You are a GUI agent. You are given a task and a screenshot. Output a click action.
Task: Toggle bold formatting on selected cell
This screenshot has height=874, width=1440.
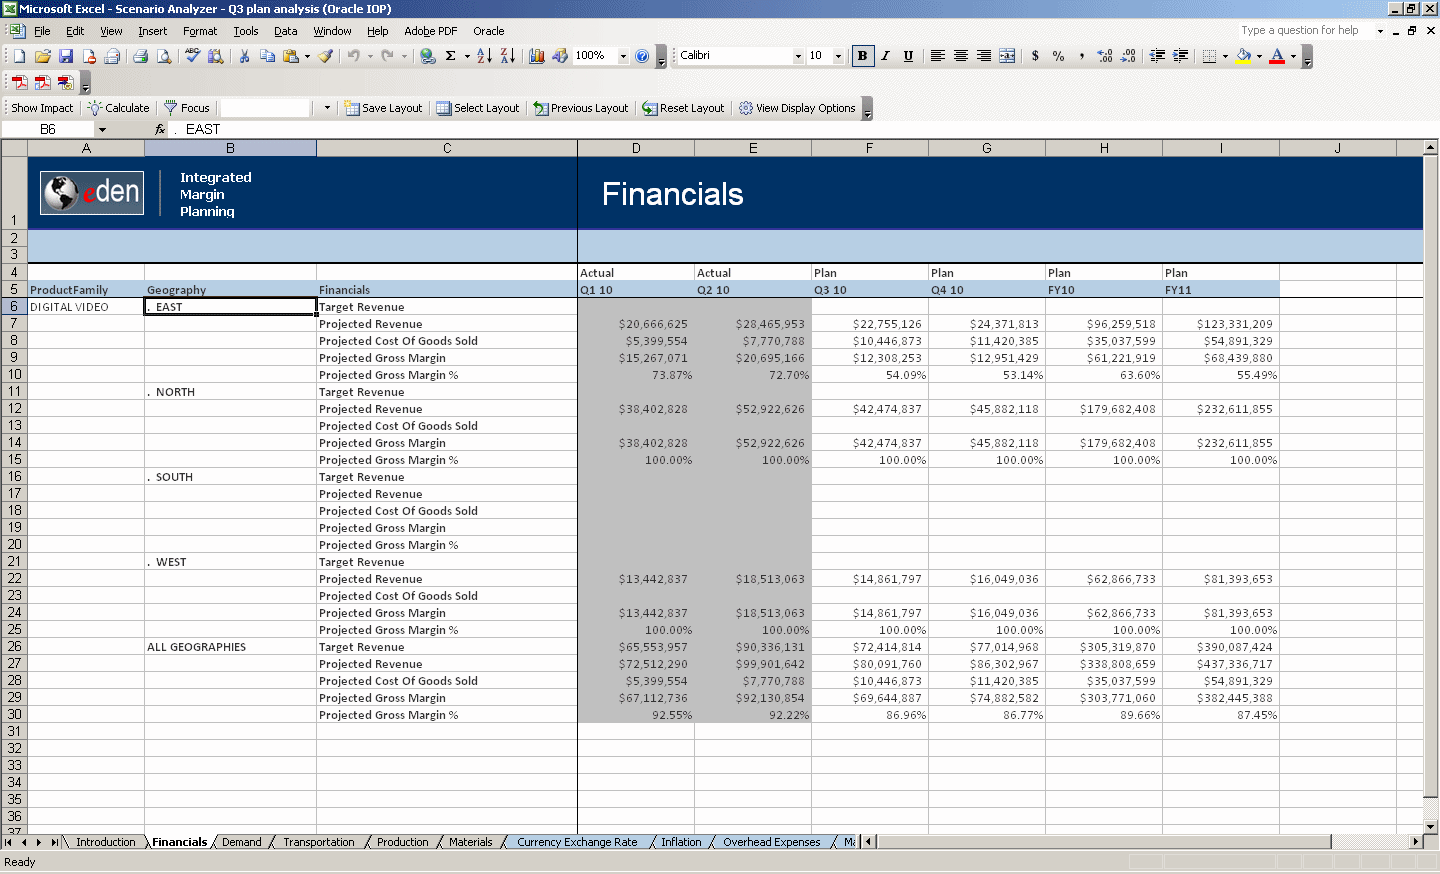pos(862,56)
